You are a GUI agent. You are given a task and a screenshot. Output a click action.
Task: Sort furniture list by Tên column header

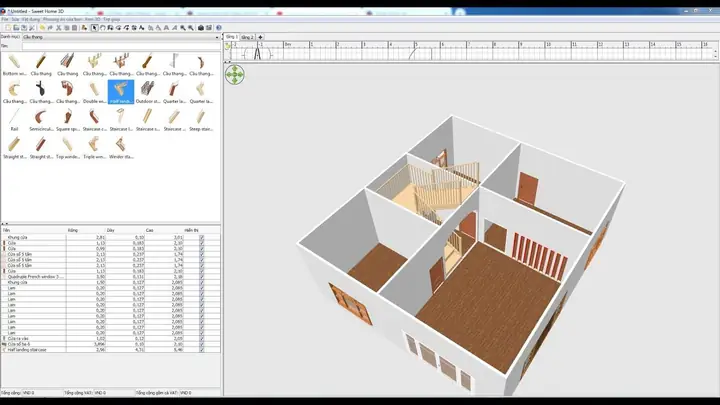coord(34,230)
